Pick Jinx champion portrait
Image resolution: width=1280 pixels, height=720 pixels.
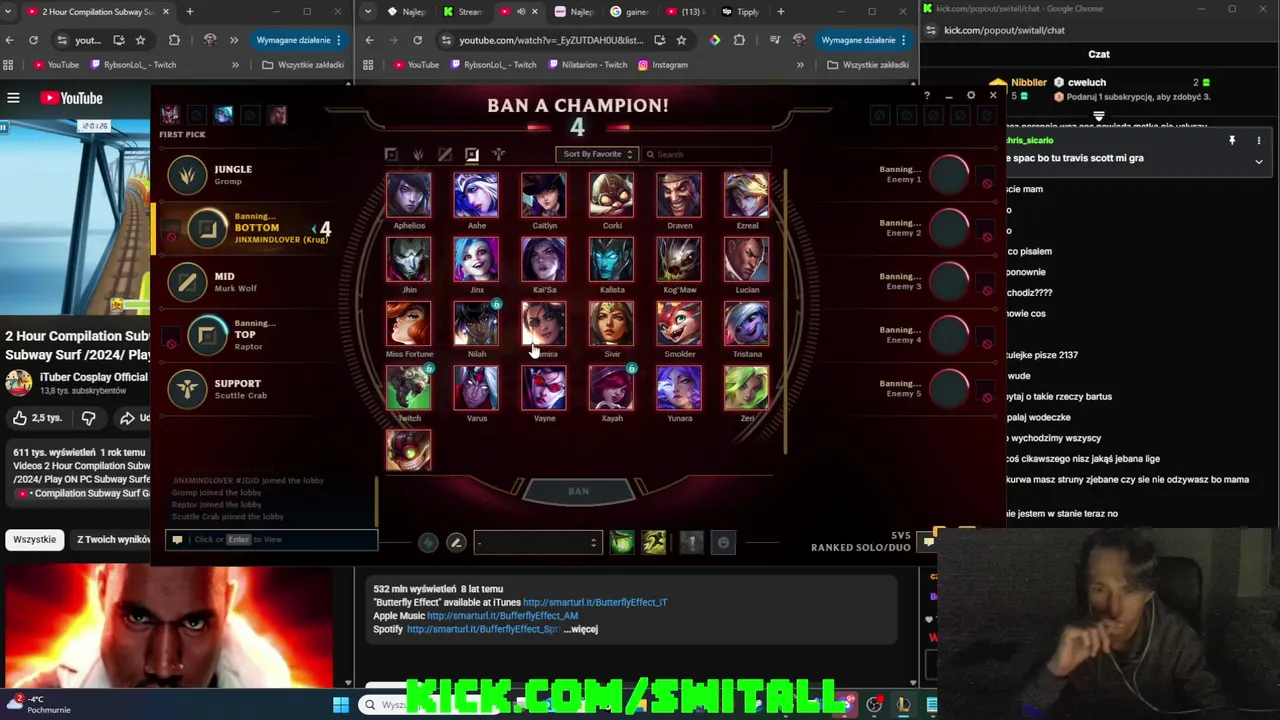(476, 259)
